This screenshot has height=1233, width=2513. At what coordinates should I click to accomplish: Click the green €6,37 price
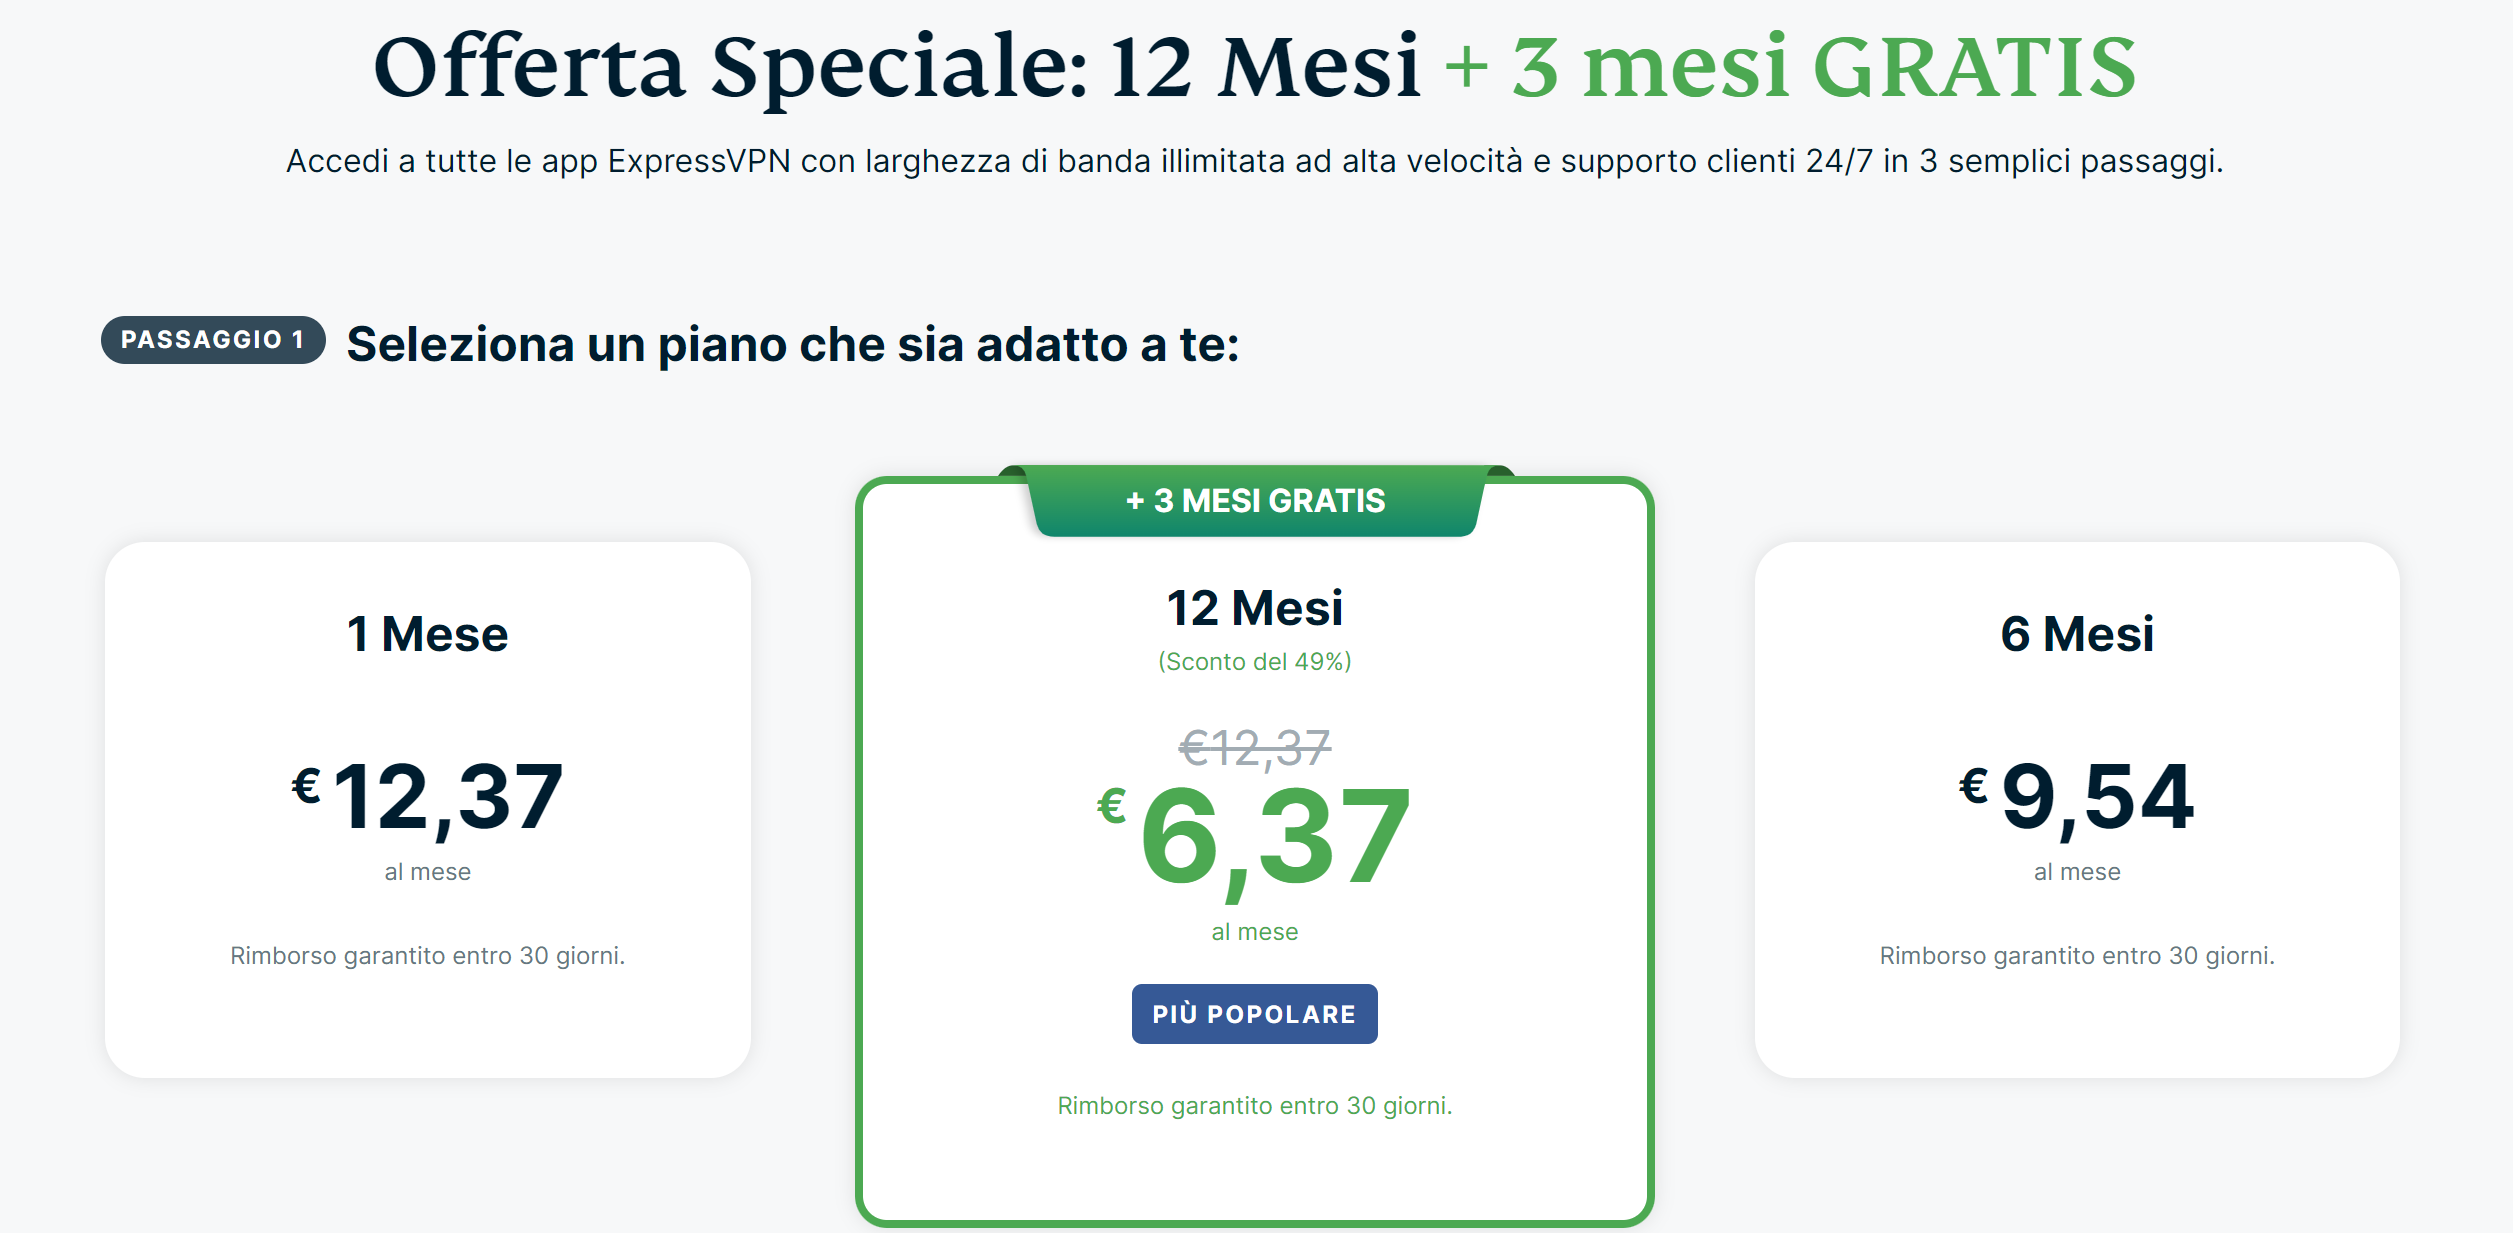(x=1254, y=837)
